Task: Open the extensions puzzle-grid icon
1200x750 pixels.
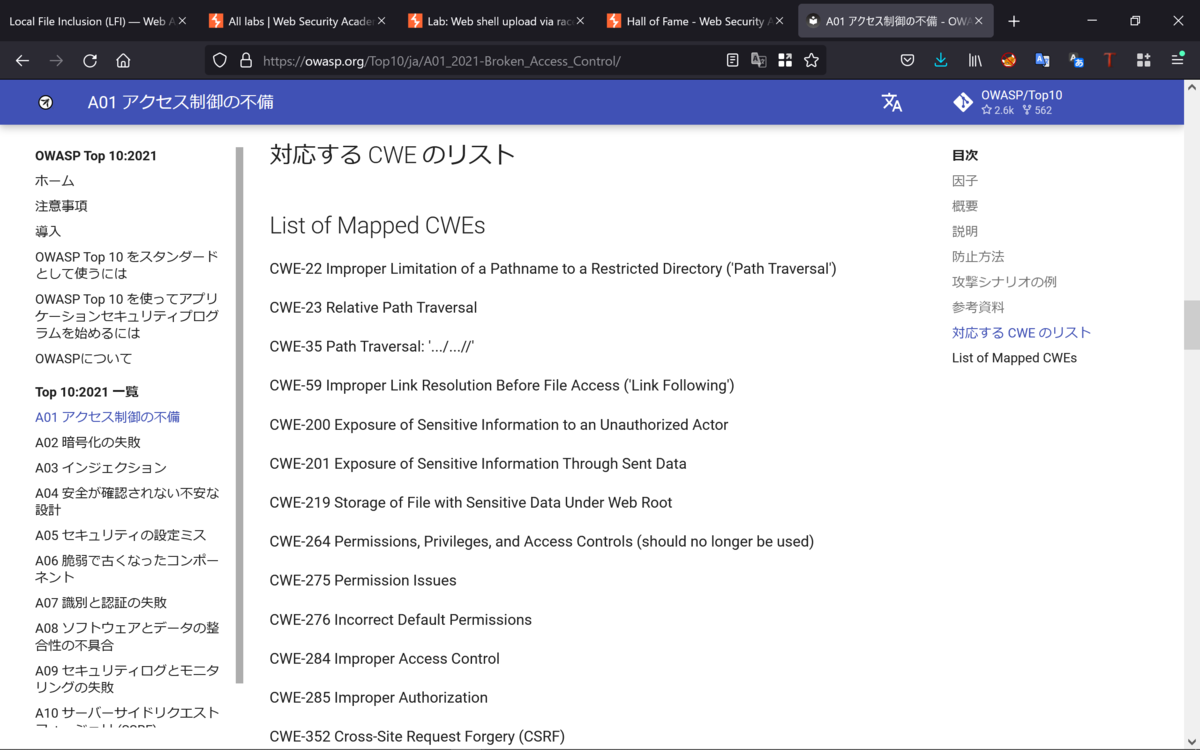Action: click(1143, 60)
